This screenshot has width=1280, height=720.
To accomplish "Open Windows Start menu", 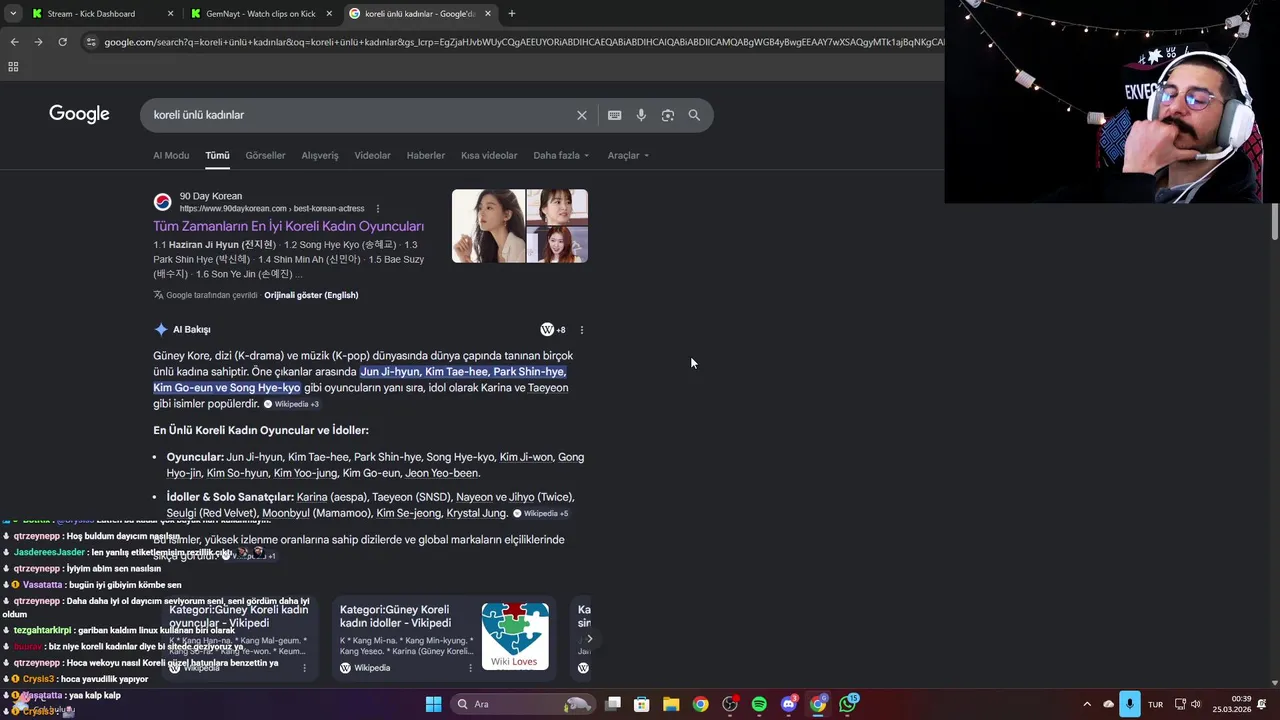I will click(433, 704).
